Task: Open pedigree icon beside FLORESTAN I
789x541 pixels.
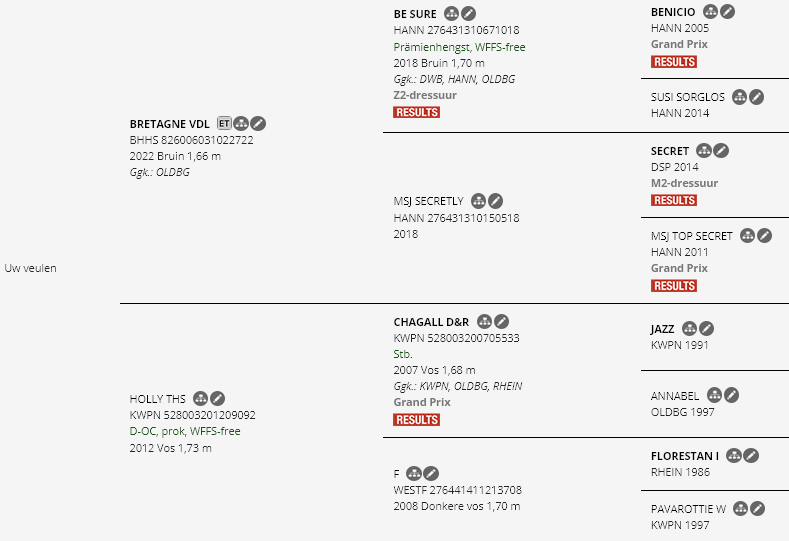Action: [x=734, y=455]
